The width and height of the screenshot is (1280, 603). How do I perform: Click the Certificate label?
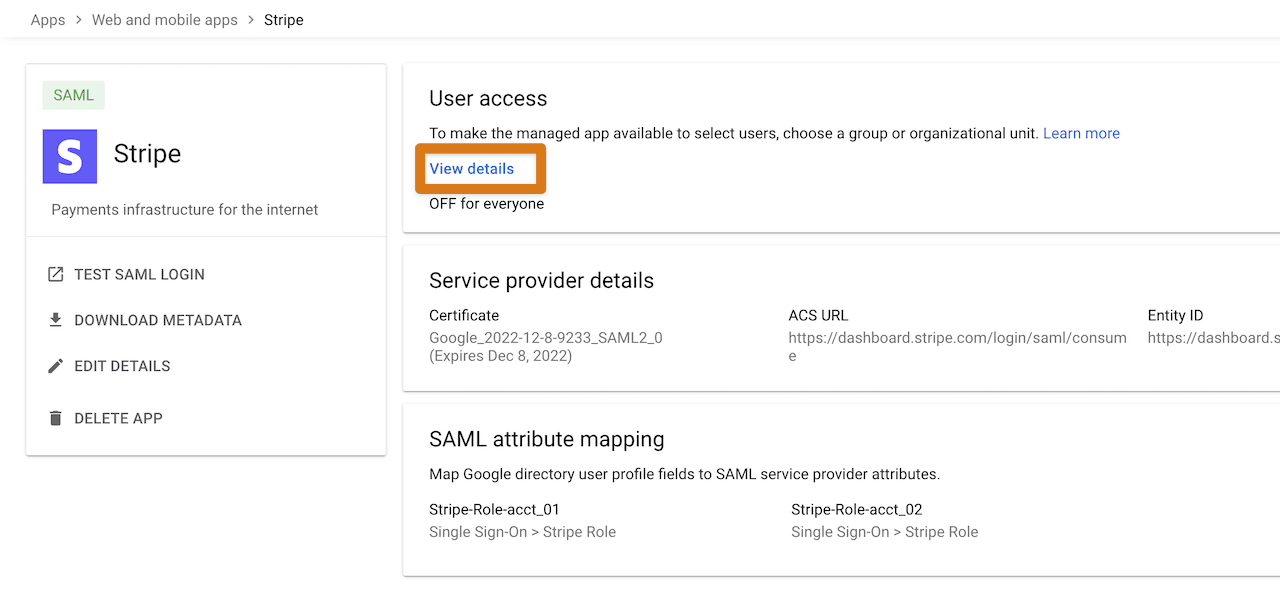pyautogui.click(x=464, y=315)
